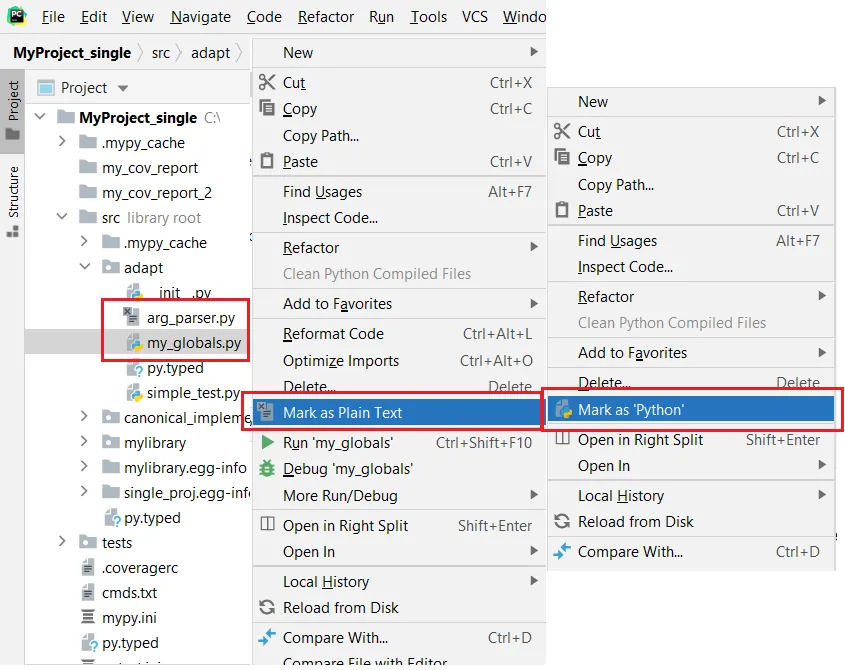845x670 pixels.
Task: Click the Copy icon in right context menu
Action: click(x=562, y=156)
